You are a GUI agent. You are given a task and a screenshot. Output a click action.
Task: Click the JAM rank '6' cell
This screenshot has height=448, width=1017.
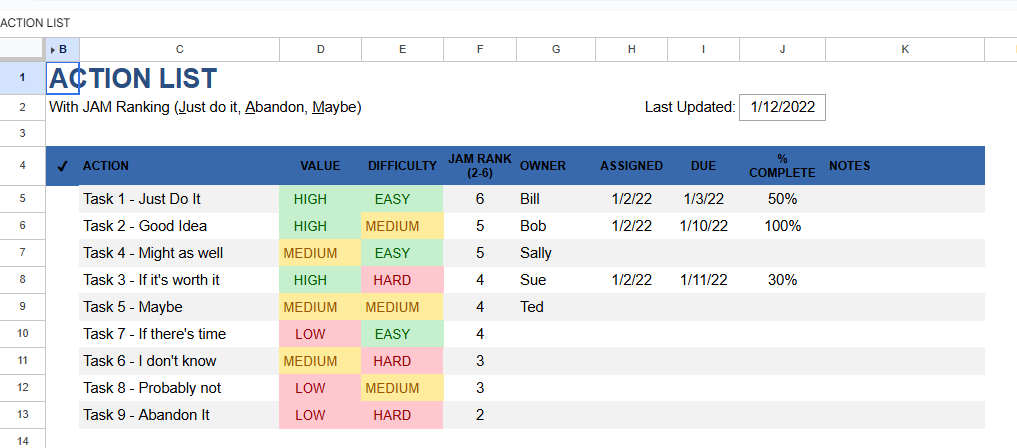pyautogui.click(x=480, y=199)
